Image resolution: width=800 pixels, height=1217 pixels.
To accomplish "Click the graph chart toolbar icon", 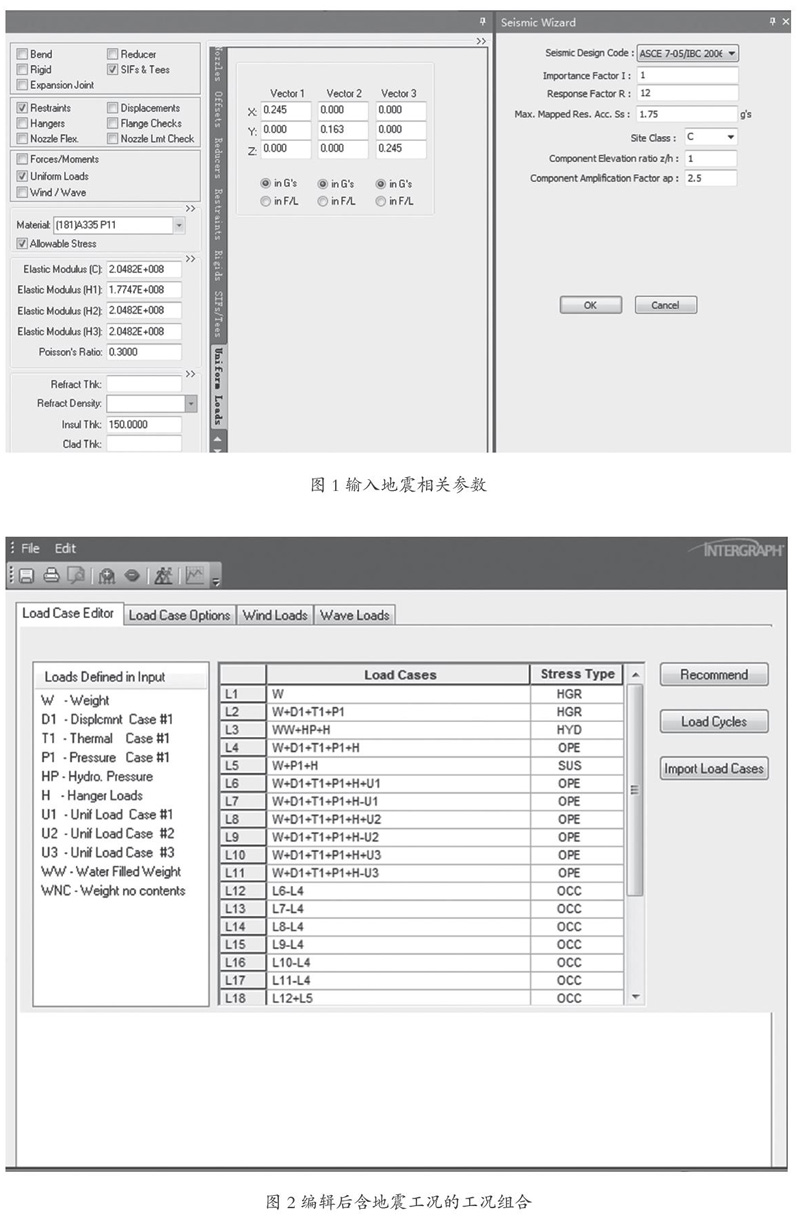I will tap(194, 575).
